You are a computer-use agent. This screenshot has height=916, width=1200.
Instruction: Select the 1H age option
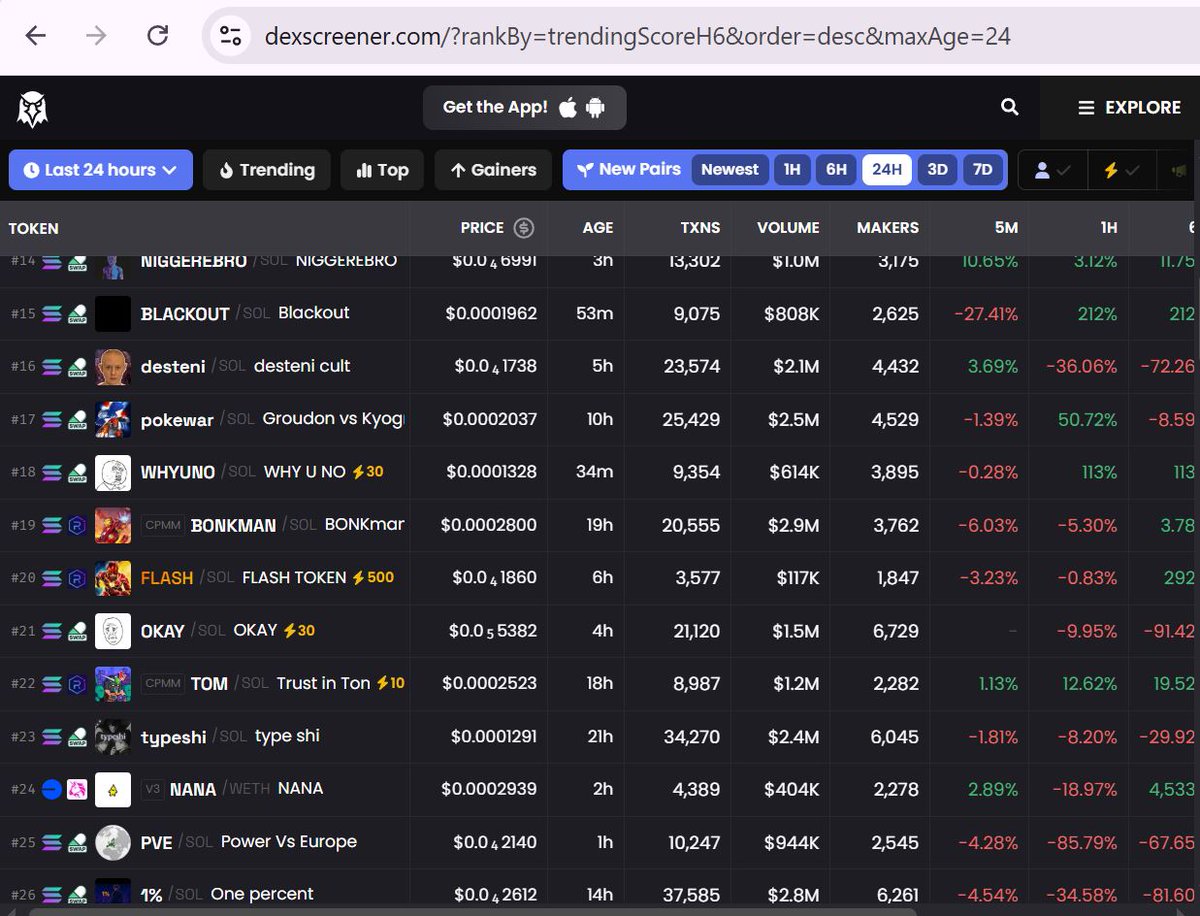(792, 170)
